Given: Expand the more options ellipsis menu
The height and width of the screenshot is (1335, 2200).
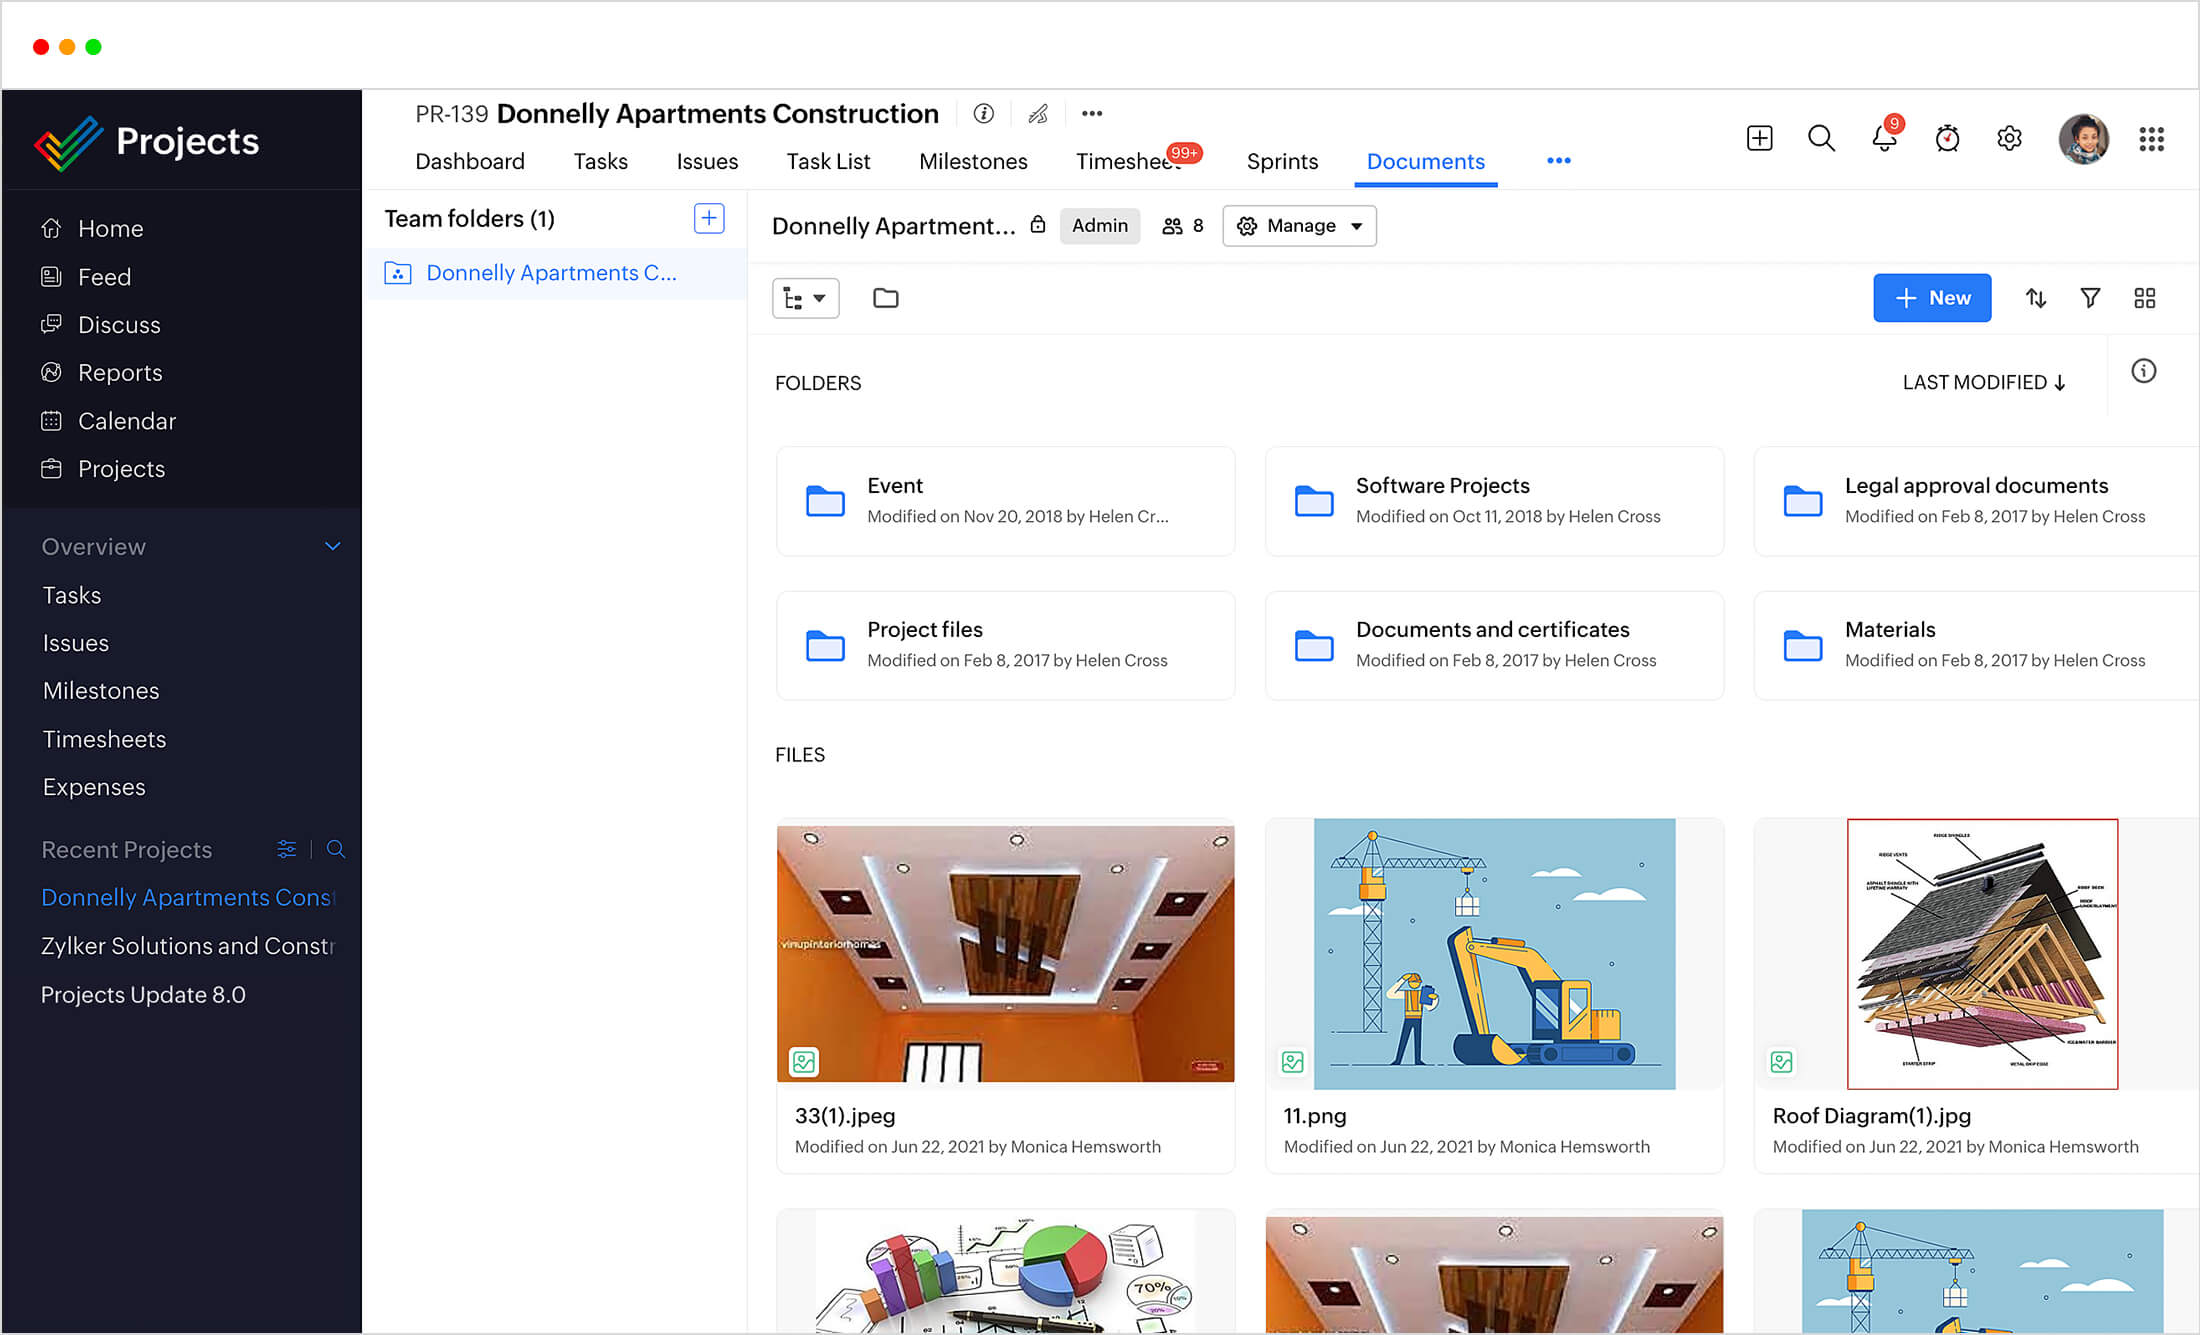Looking at the screenshot, I should [x=1559, y=160].
